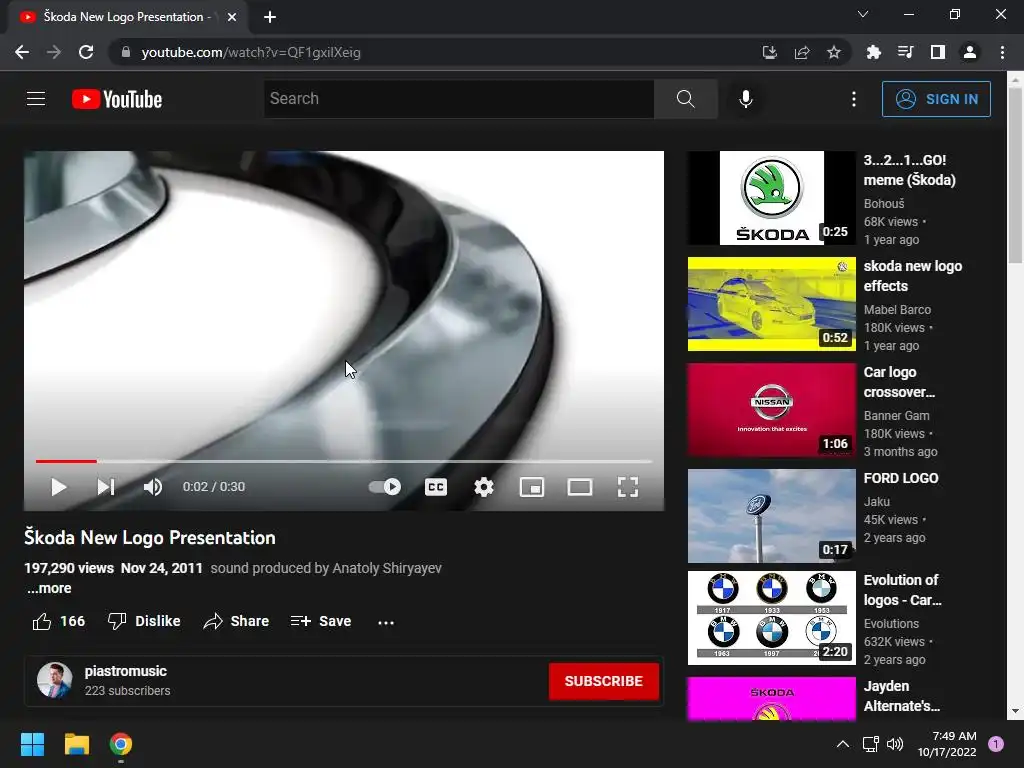Screen dimensions: 1024x768
Task: Open Chrome three-dot menu
Action: point(1002,52)
